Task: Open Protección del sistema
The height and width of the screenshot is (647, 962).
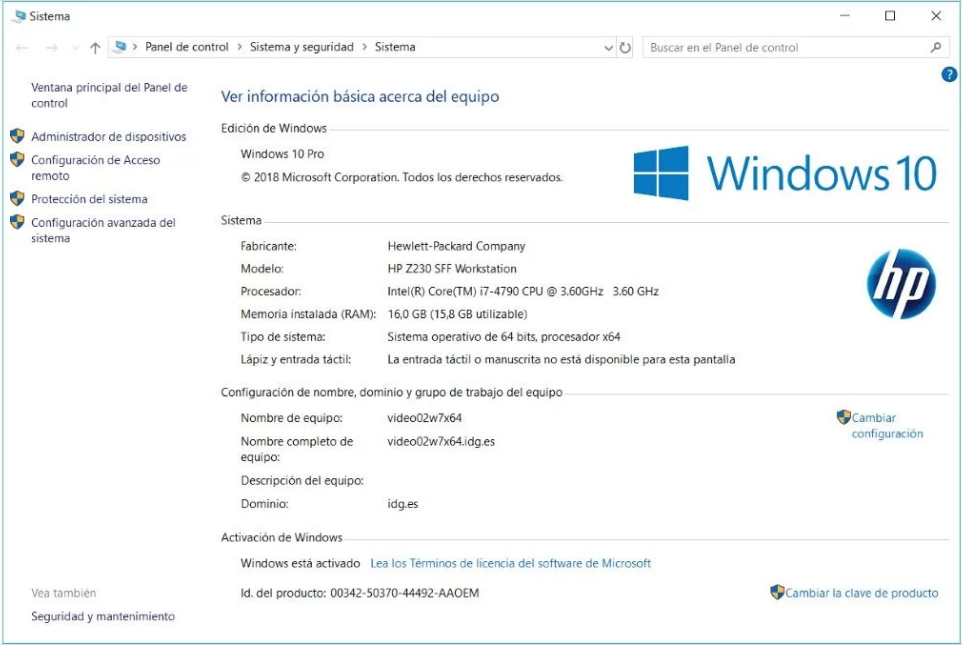Action: [90, 199]
